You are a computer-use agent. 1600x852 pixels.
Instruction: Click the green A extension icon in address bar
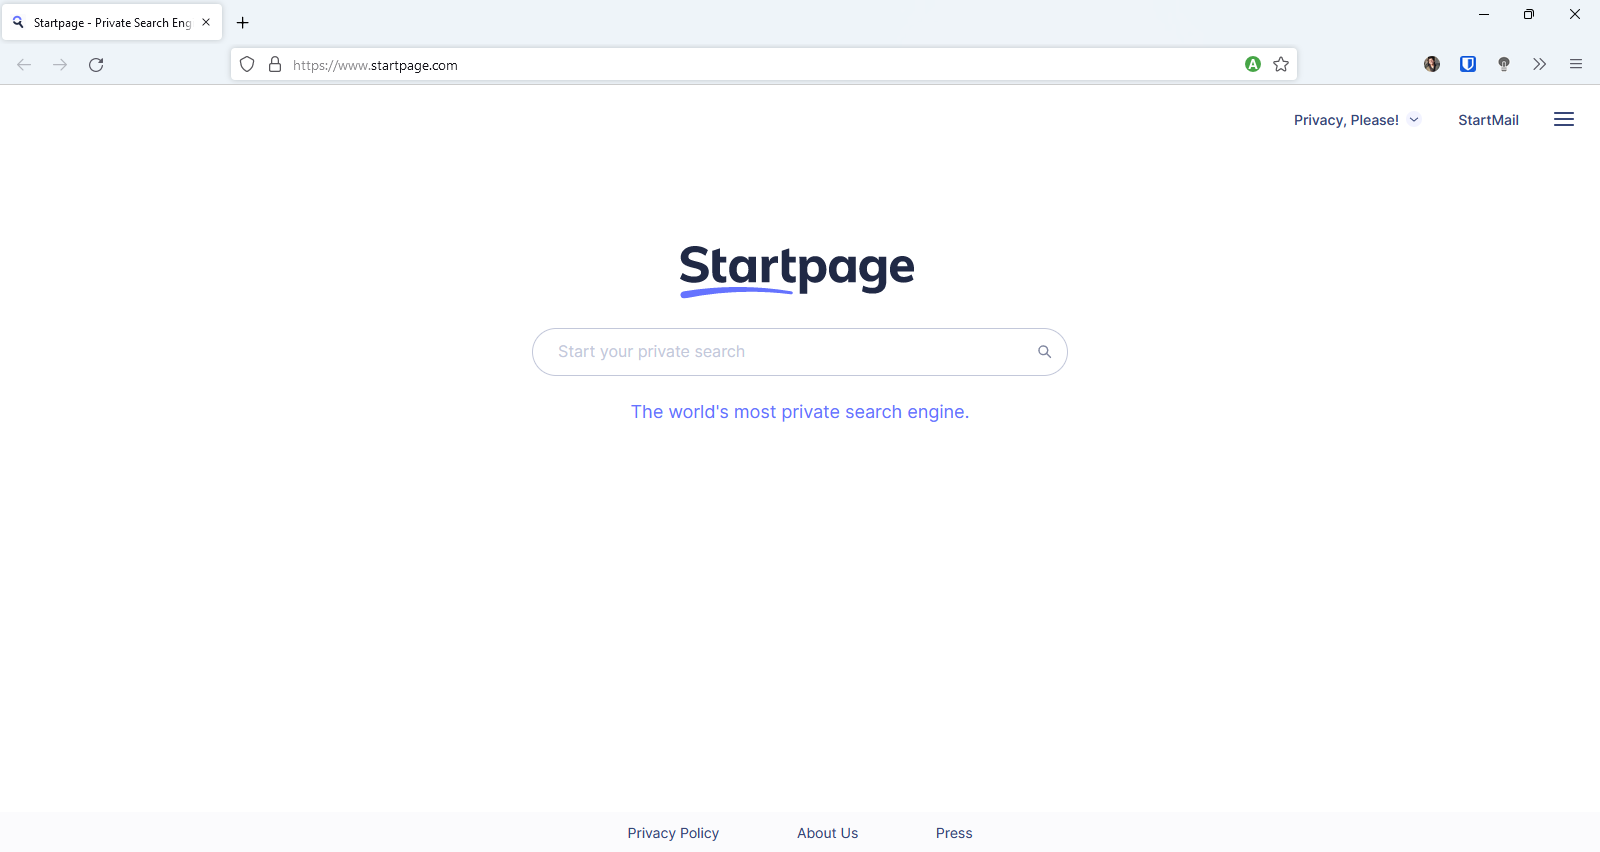tap(1253, 64)
